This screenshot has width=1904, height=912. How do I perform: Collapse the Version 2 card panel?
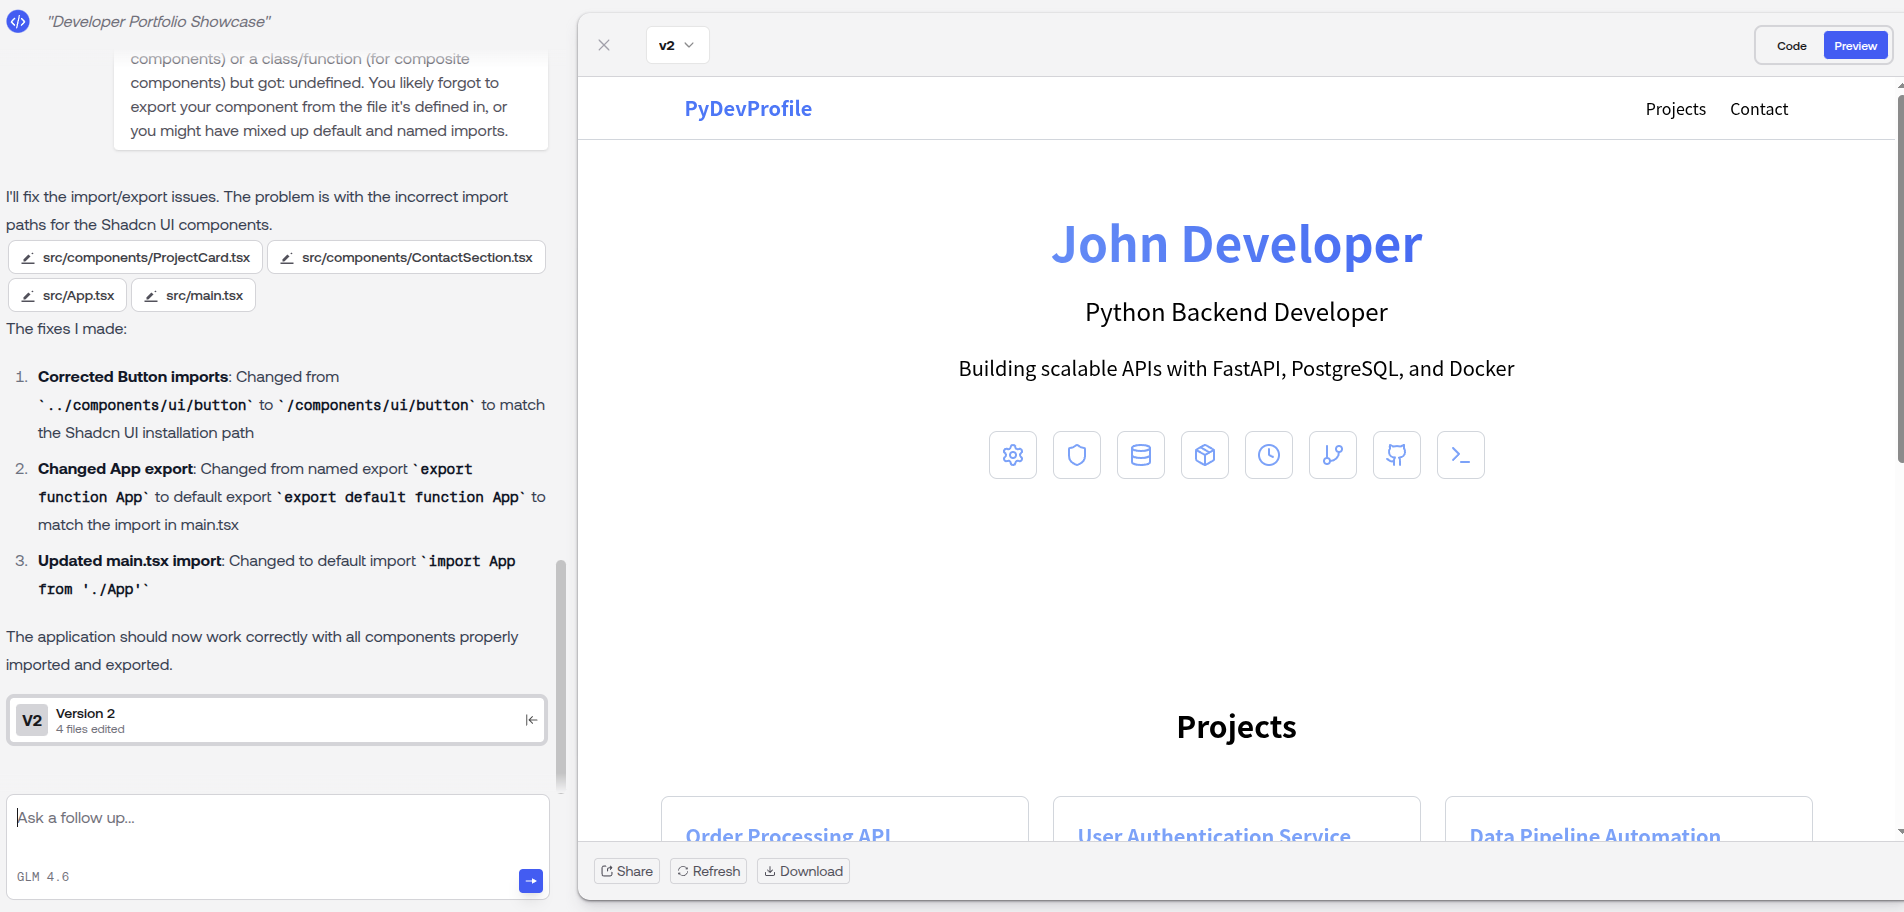pyautogui.click(x=531, y=720)
